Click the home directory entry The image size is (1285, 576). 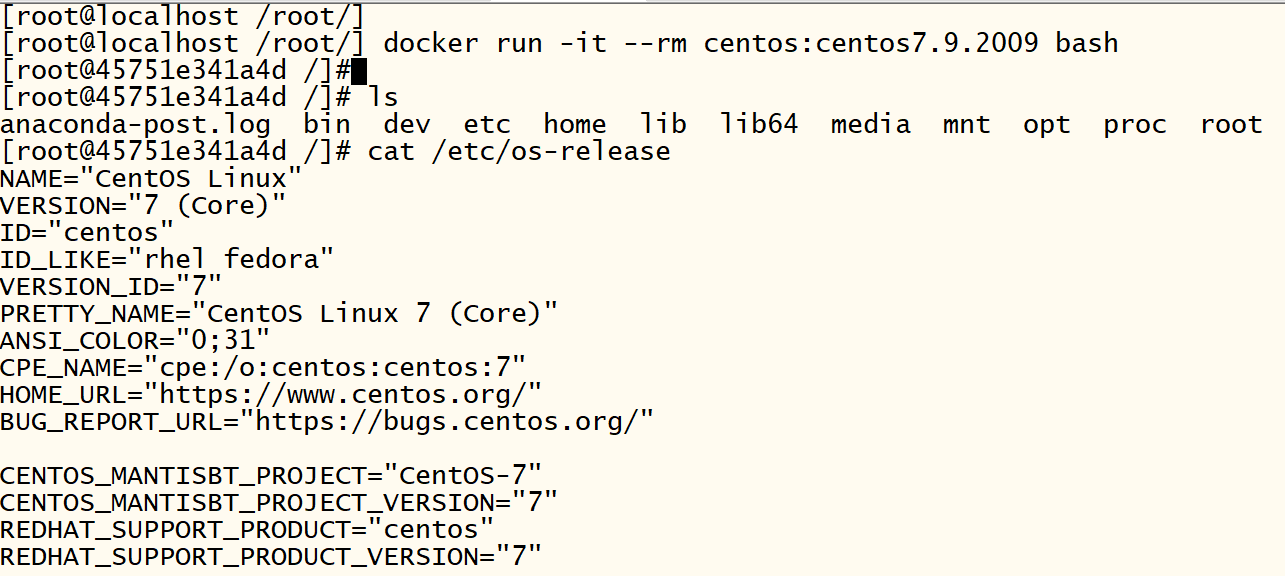tap(575, 125)
